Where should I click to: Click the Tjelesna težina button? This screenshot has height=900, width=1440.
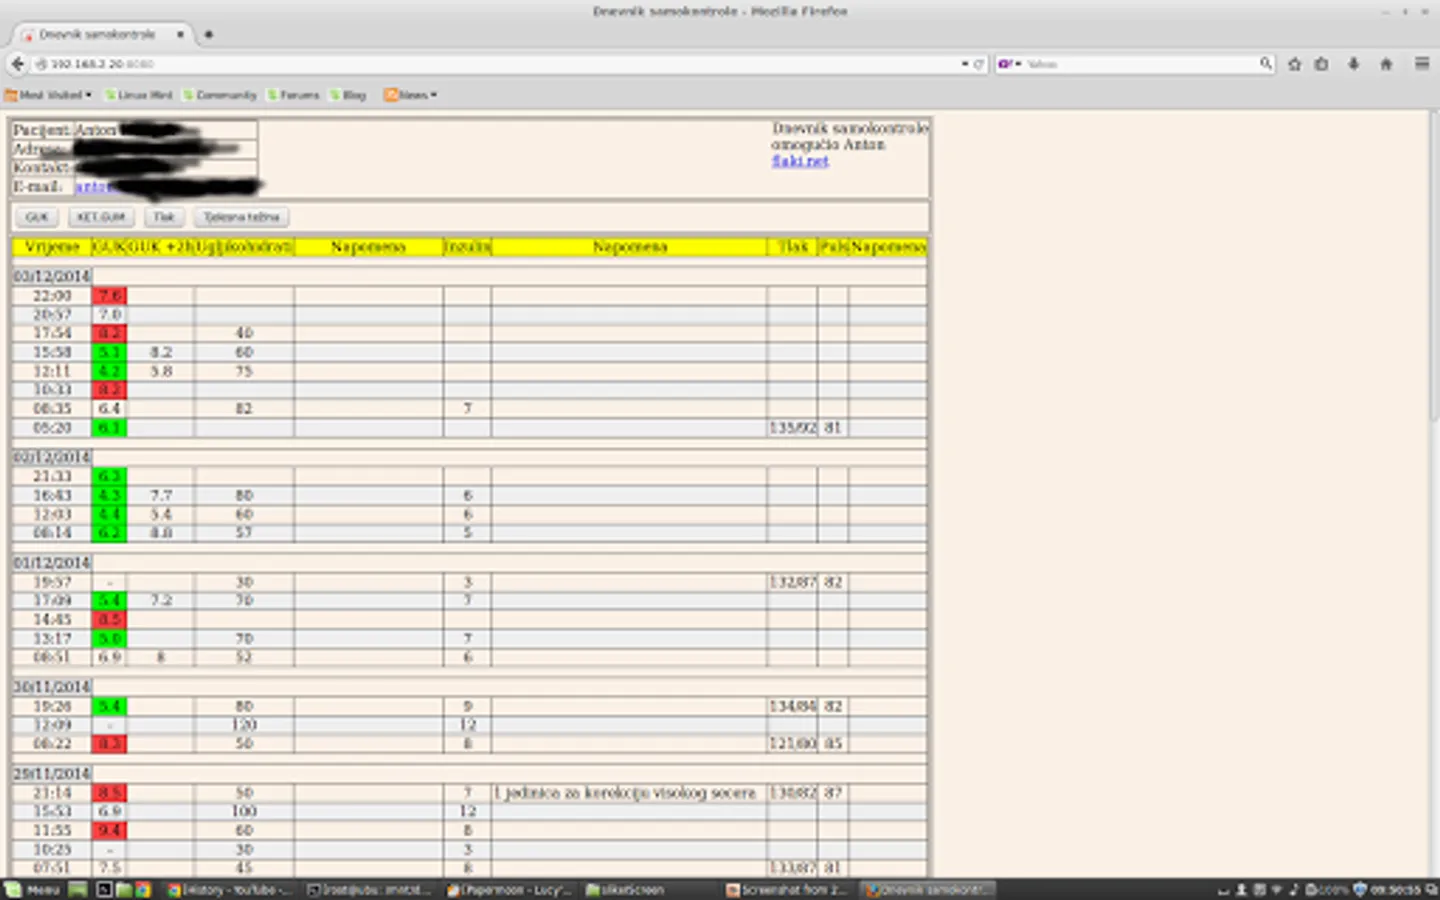(x=241, y=217)
